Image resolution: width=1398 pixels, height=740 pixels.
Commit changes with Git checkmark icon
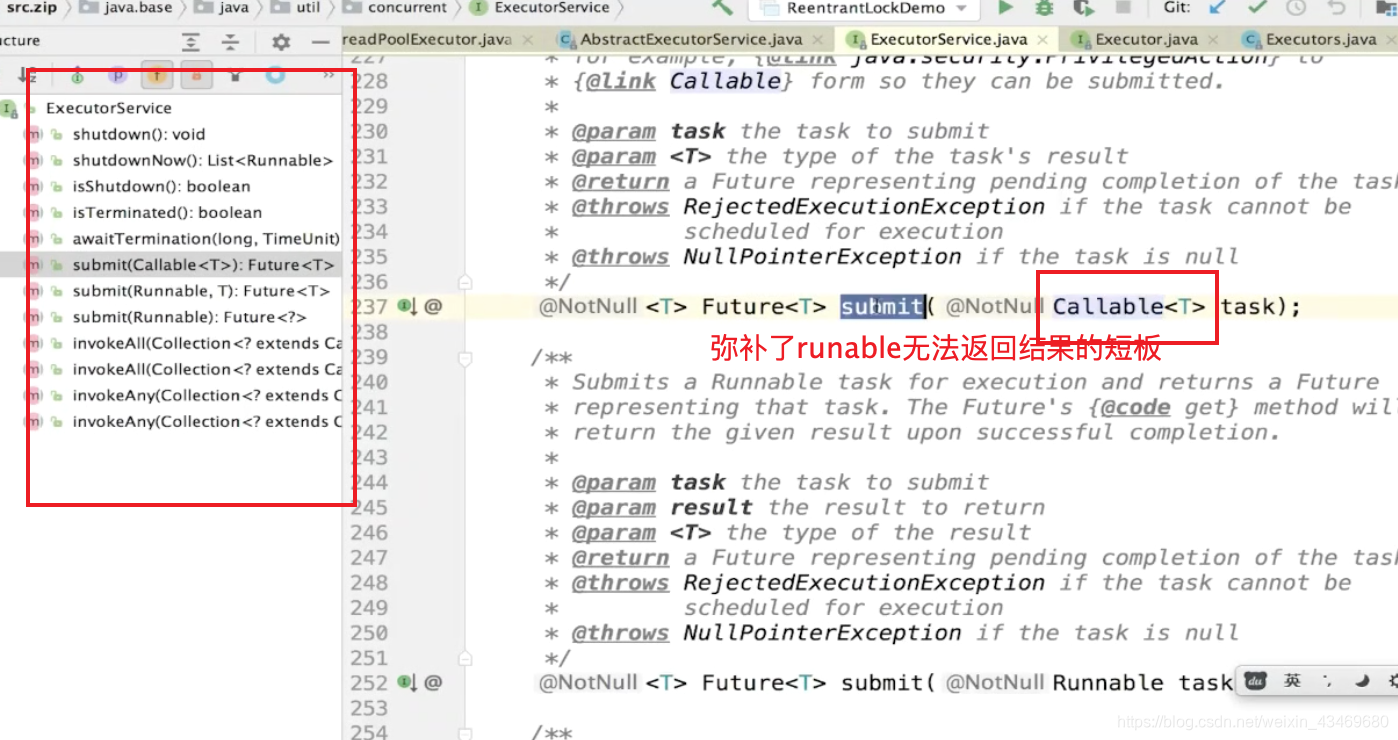pyautogui.click(x=1257, y=7)
